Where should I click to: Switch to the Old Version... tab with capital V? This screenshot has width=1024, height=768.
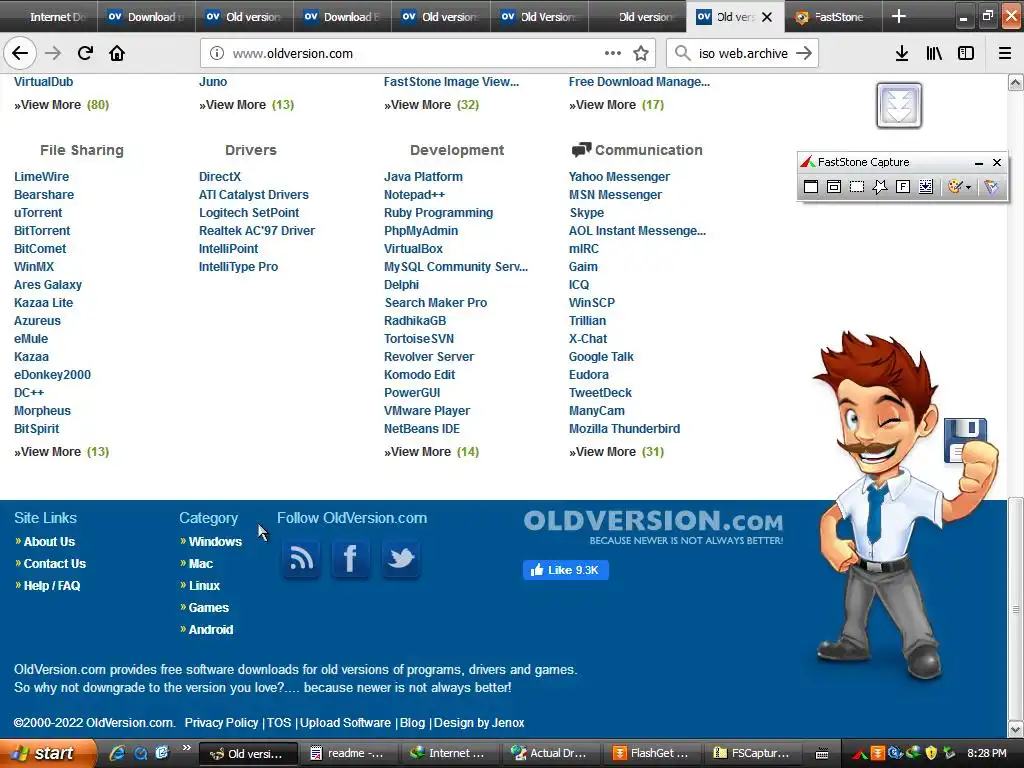pyautogui.click(x=539, y=17)
